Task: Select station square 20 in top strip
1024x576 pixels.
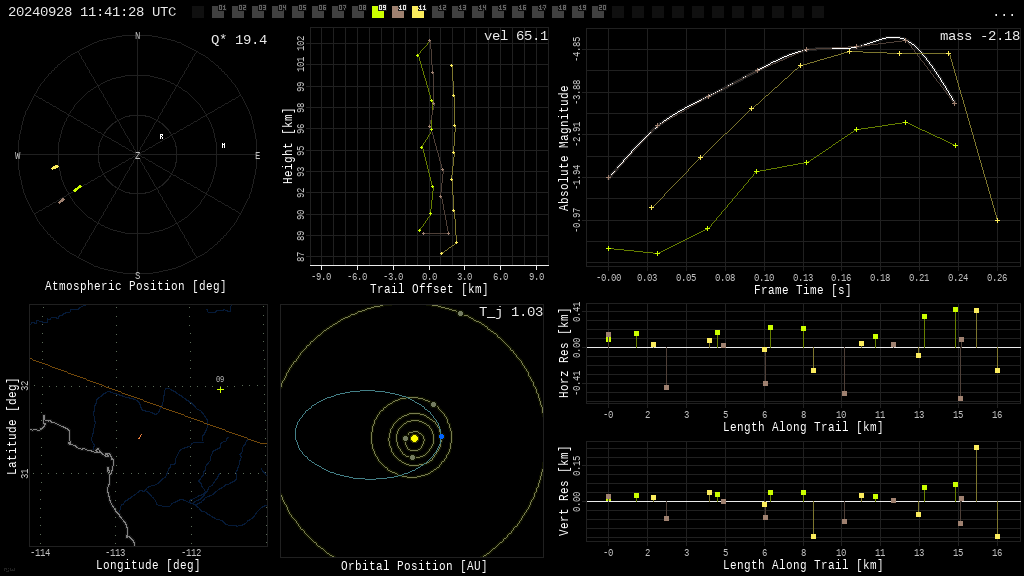Action: point(598,12)
